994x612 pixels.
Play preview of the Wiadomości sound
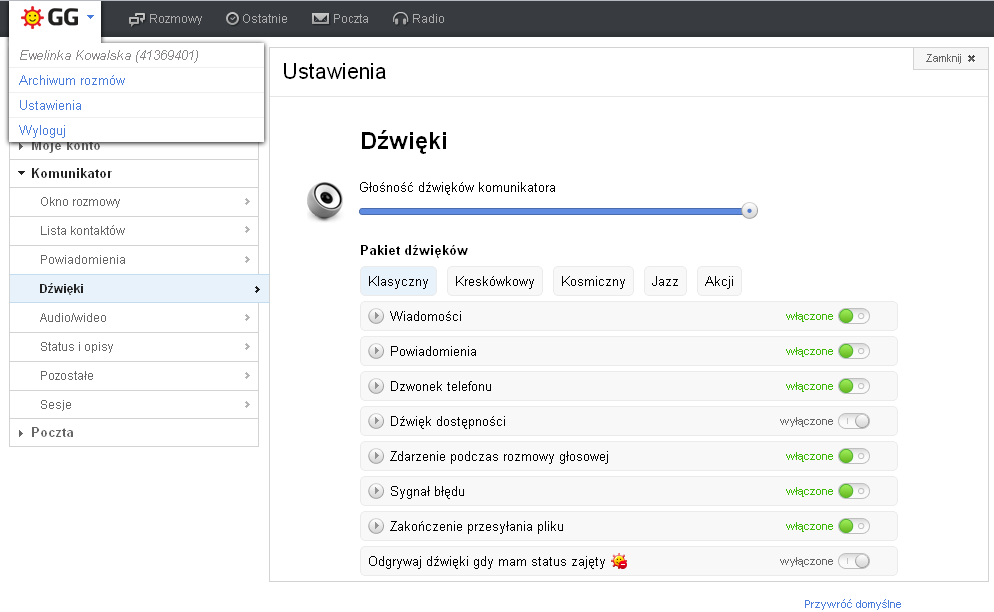(x=376, y=315)
